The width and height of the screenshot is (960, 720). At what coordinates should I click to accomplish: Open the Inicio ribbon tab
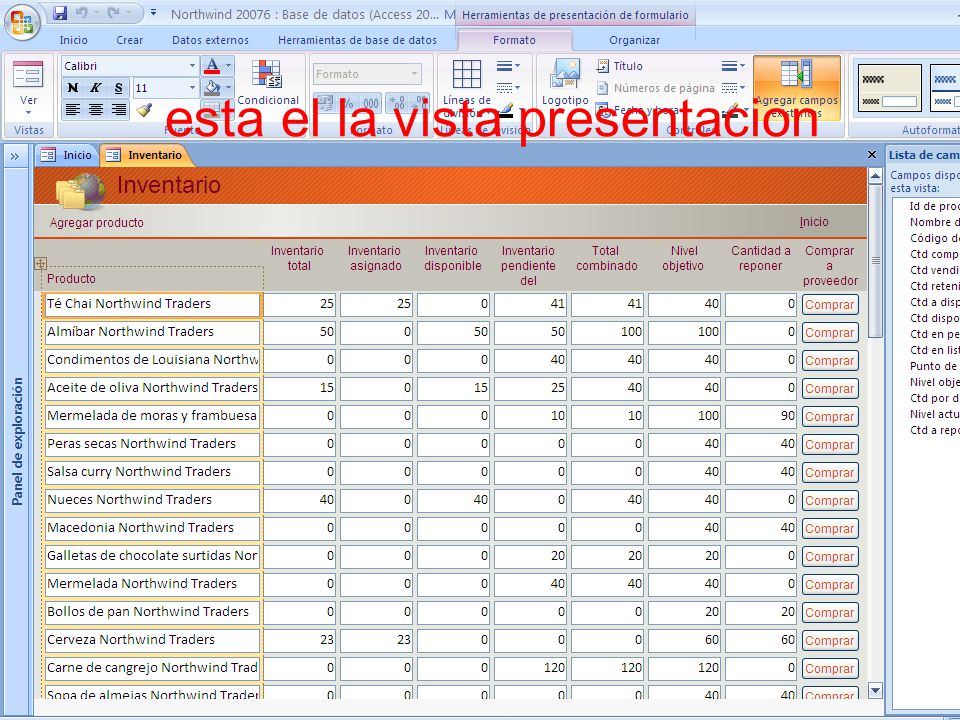pos(73,40)
